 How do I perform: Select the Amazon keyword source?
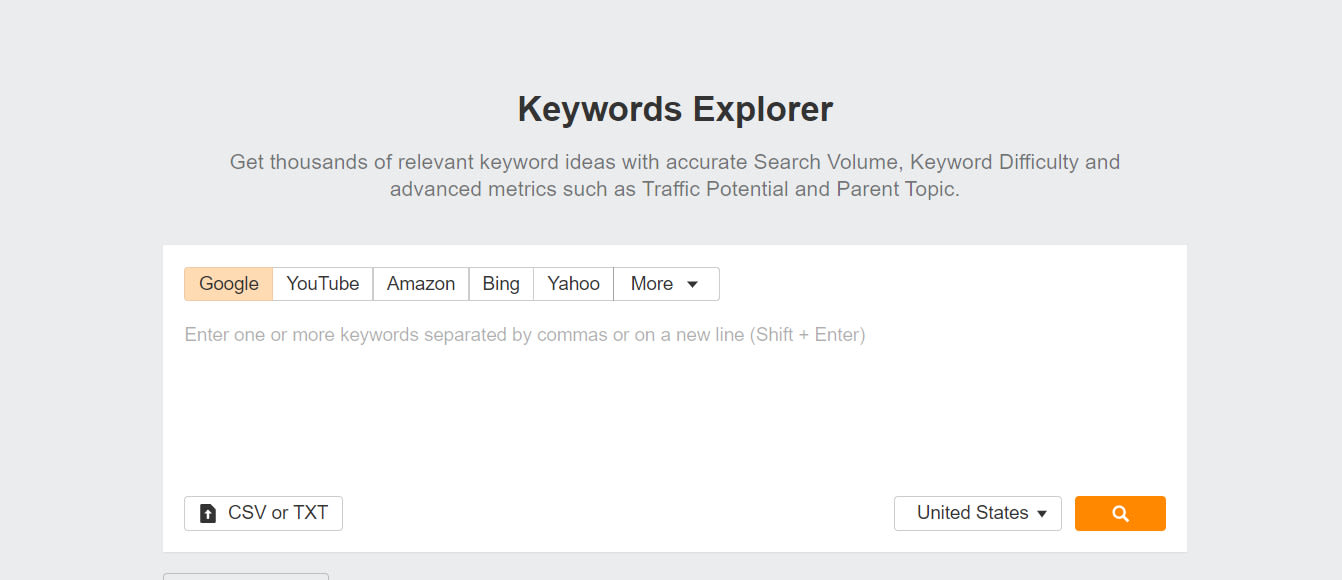(x=421, y=284)
